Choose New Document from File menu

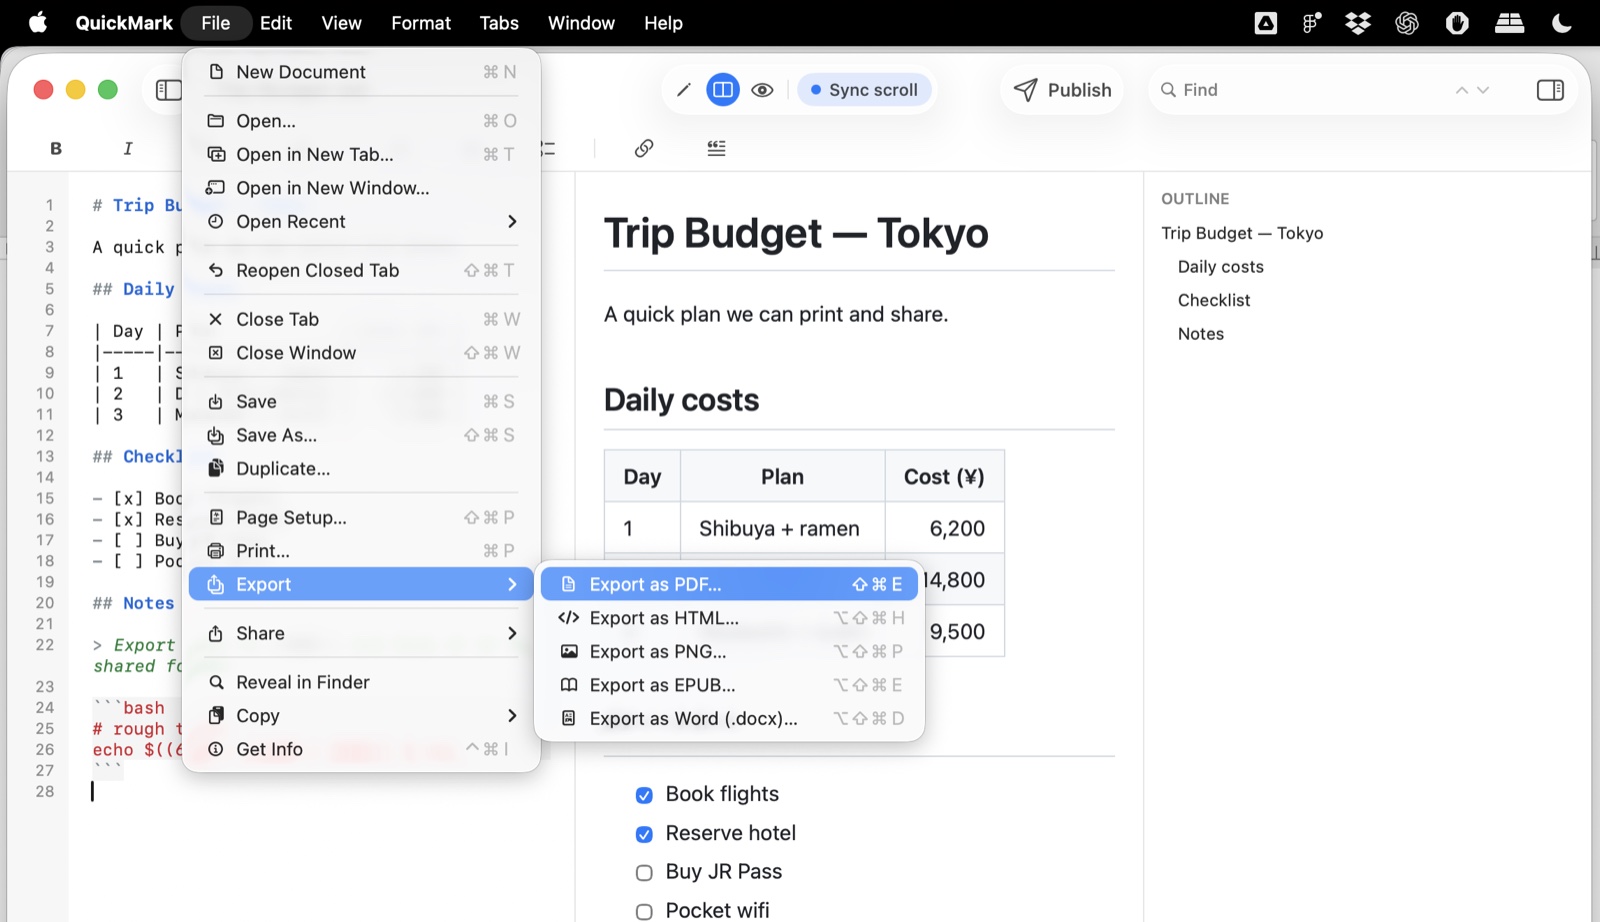361,72
